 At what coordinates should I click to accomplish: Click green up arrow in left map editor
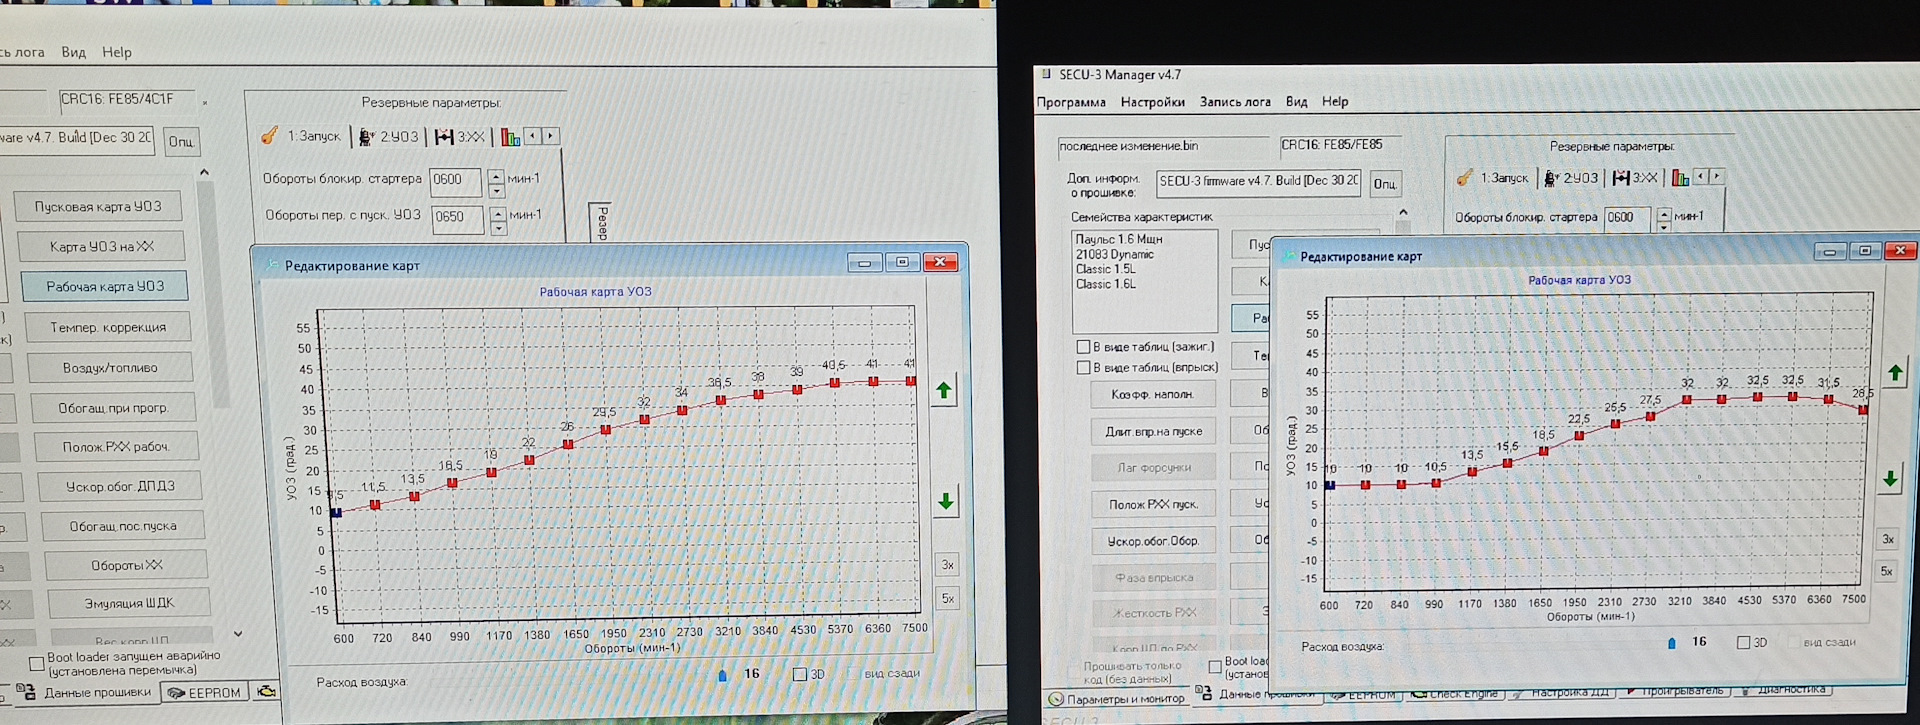pyautogui.click(x=943, y=391)
